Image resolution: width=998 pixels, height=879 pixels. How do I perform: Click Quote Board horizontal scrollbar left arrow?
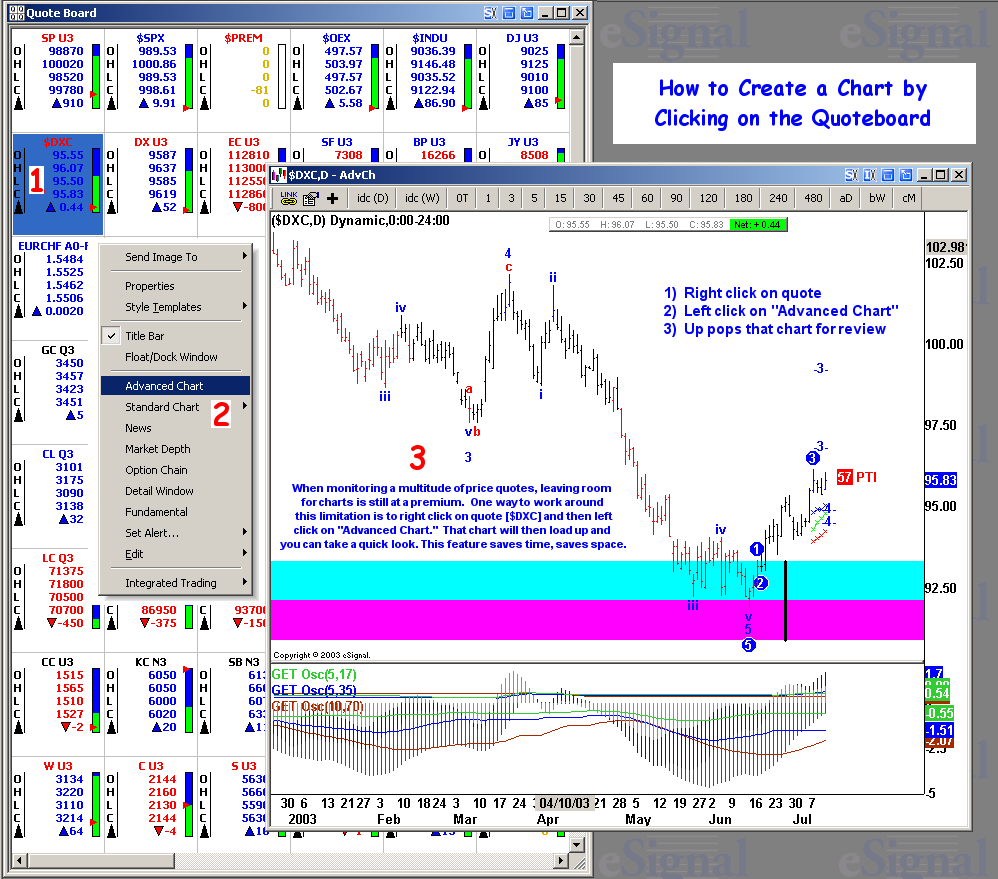19,861
